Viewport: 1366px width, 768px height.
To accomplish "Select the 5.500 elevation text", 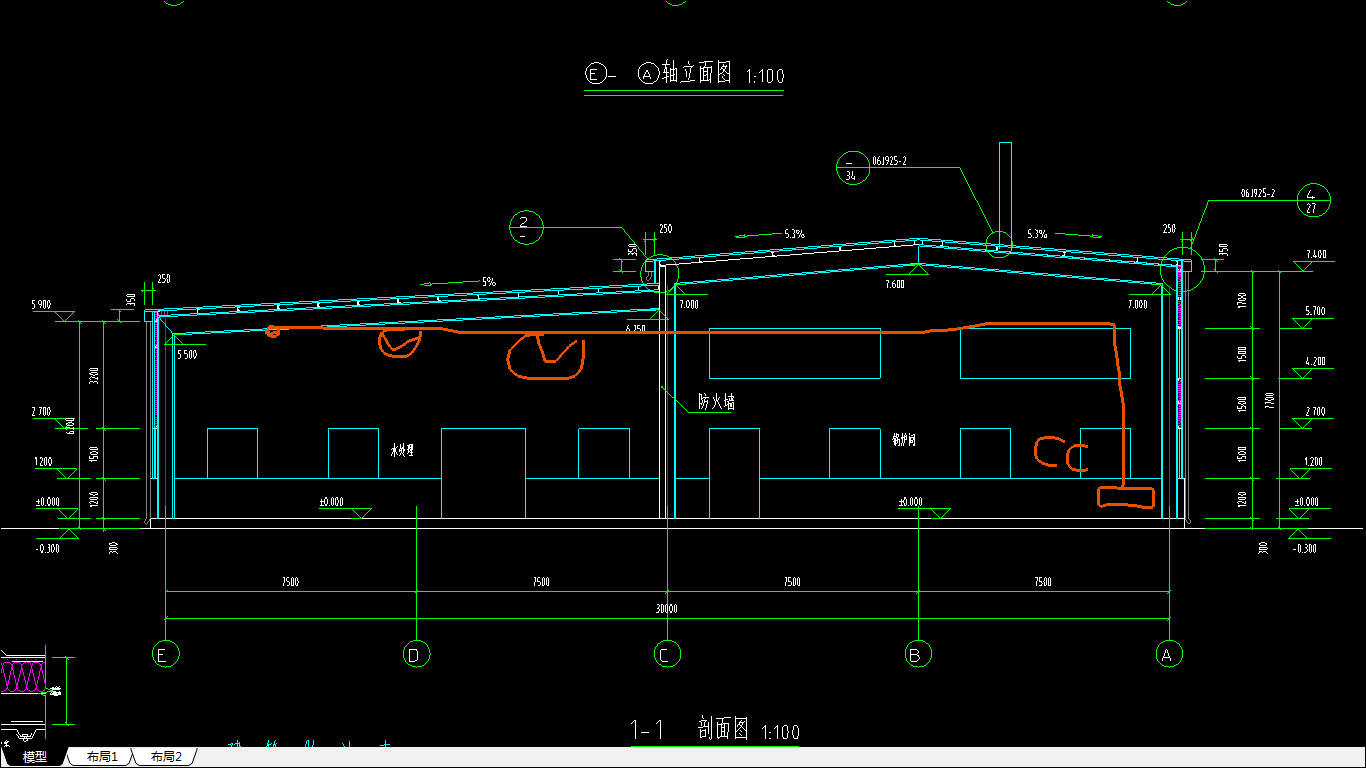I will coord(187,355).
